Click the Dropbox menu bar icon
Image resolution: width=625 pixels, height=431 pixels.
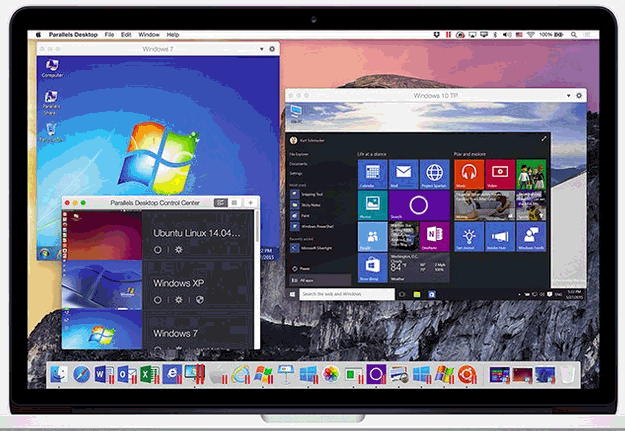(x=436, y=35)
